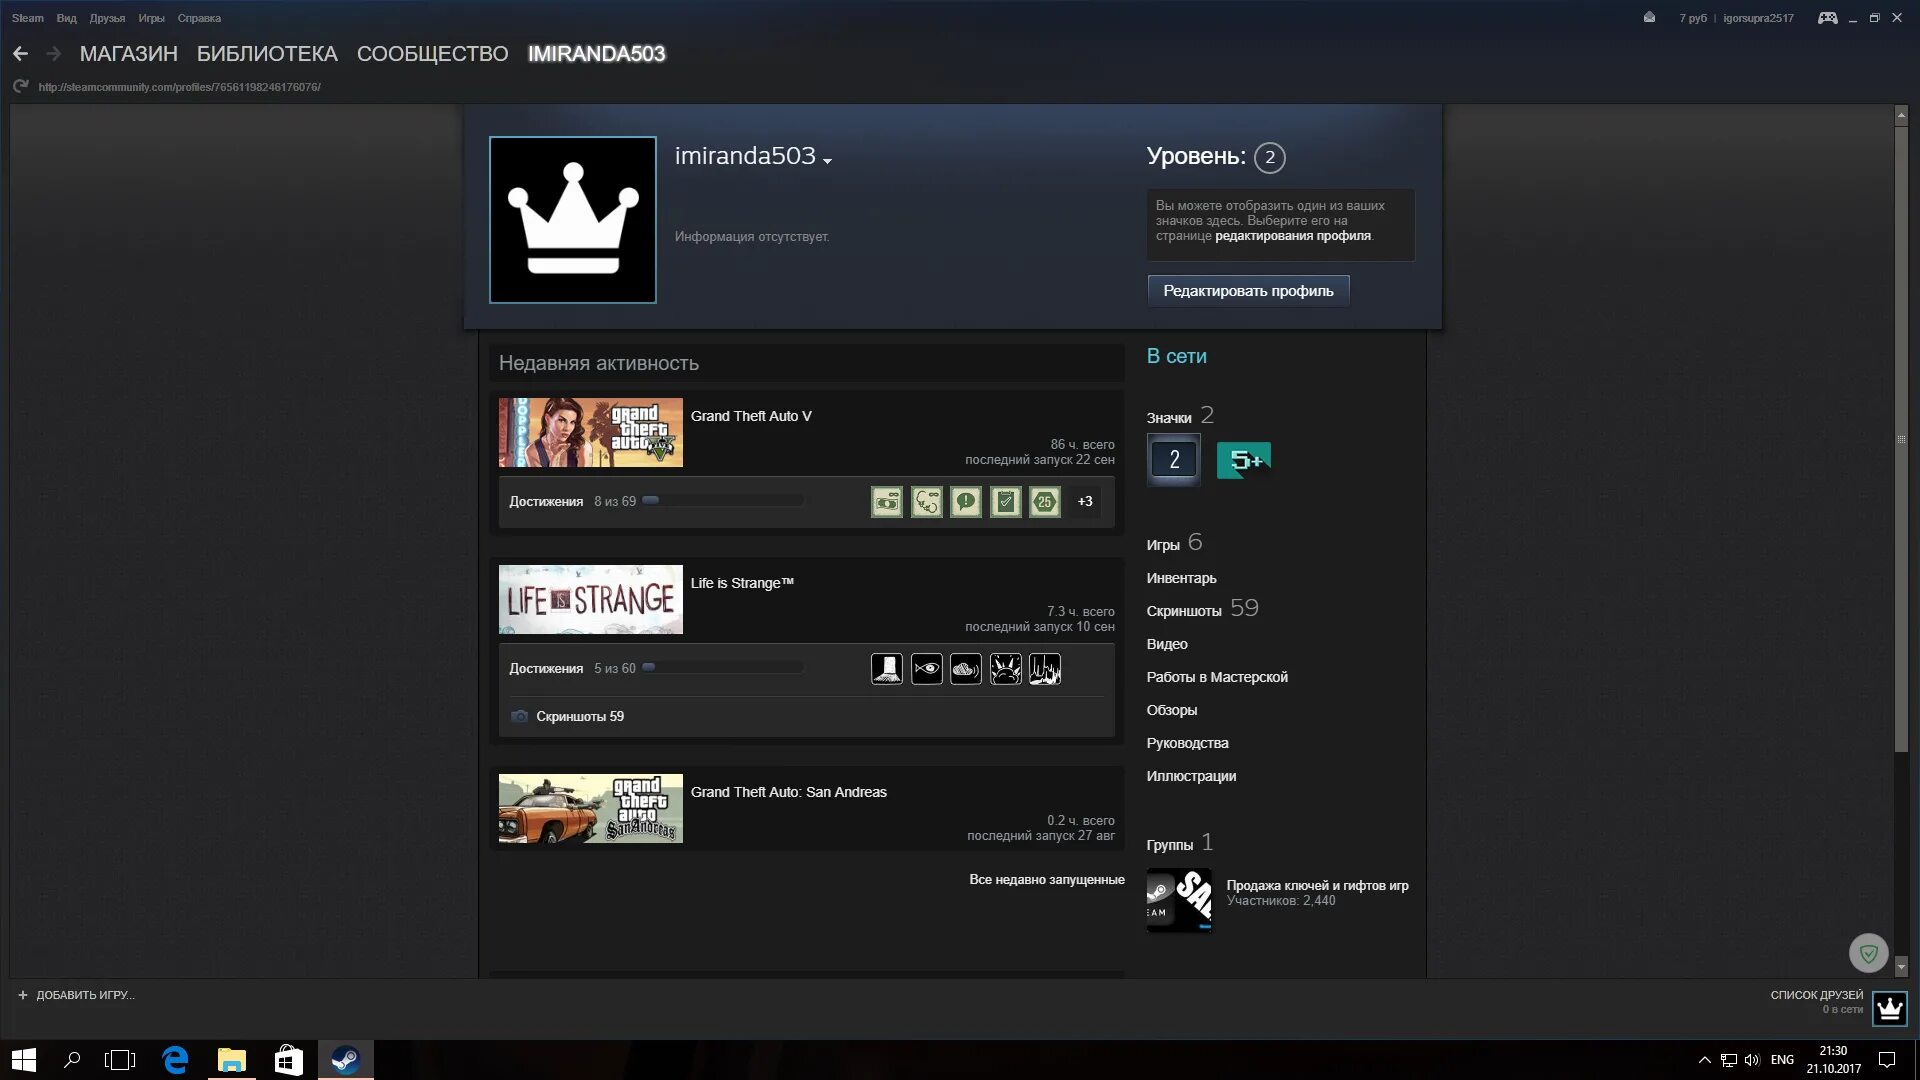Show hidden system tray icons
The width and height of the screenshot is (1920, 1080).
[x=1704, y=1060]
